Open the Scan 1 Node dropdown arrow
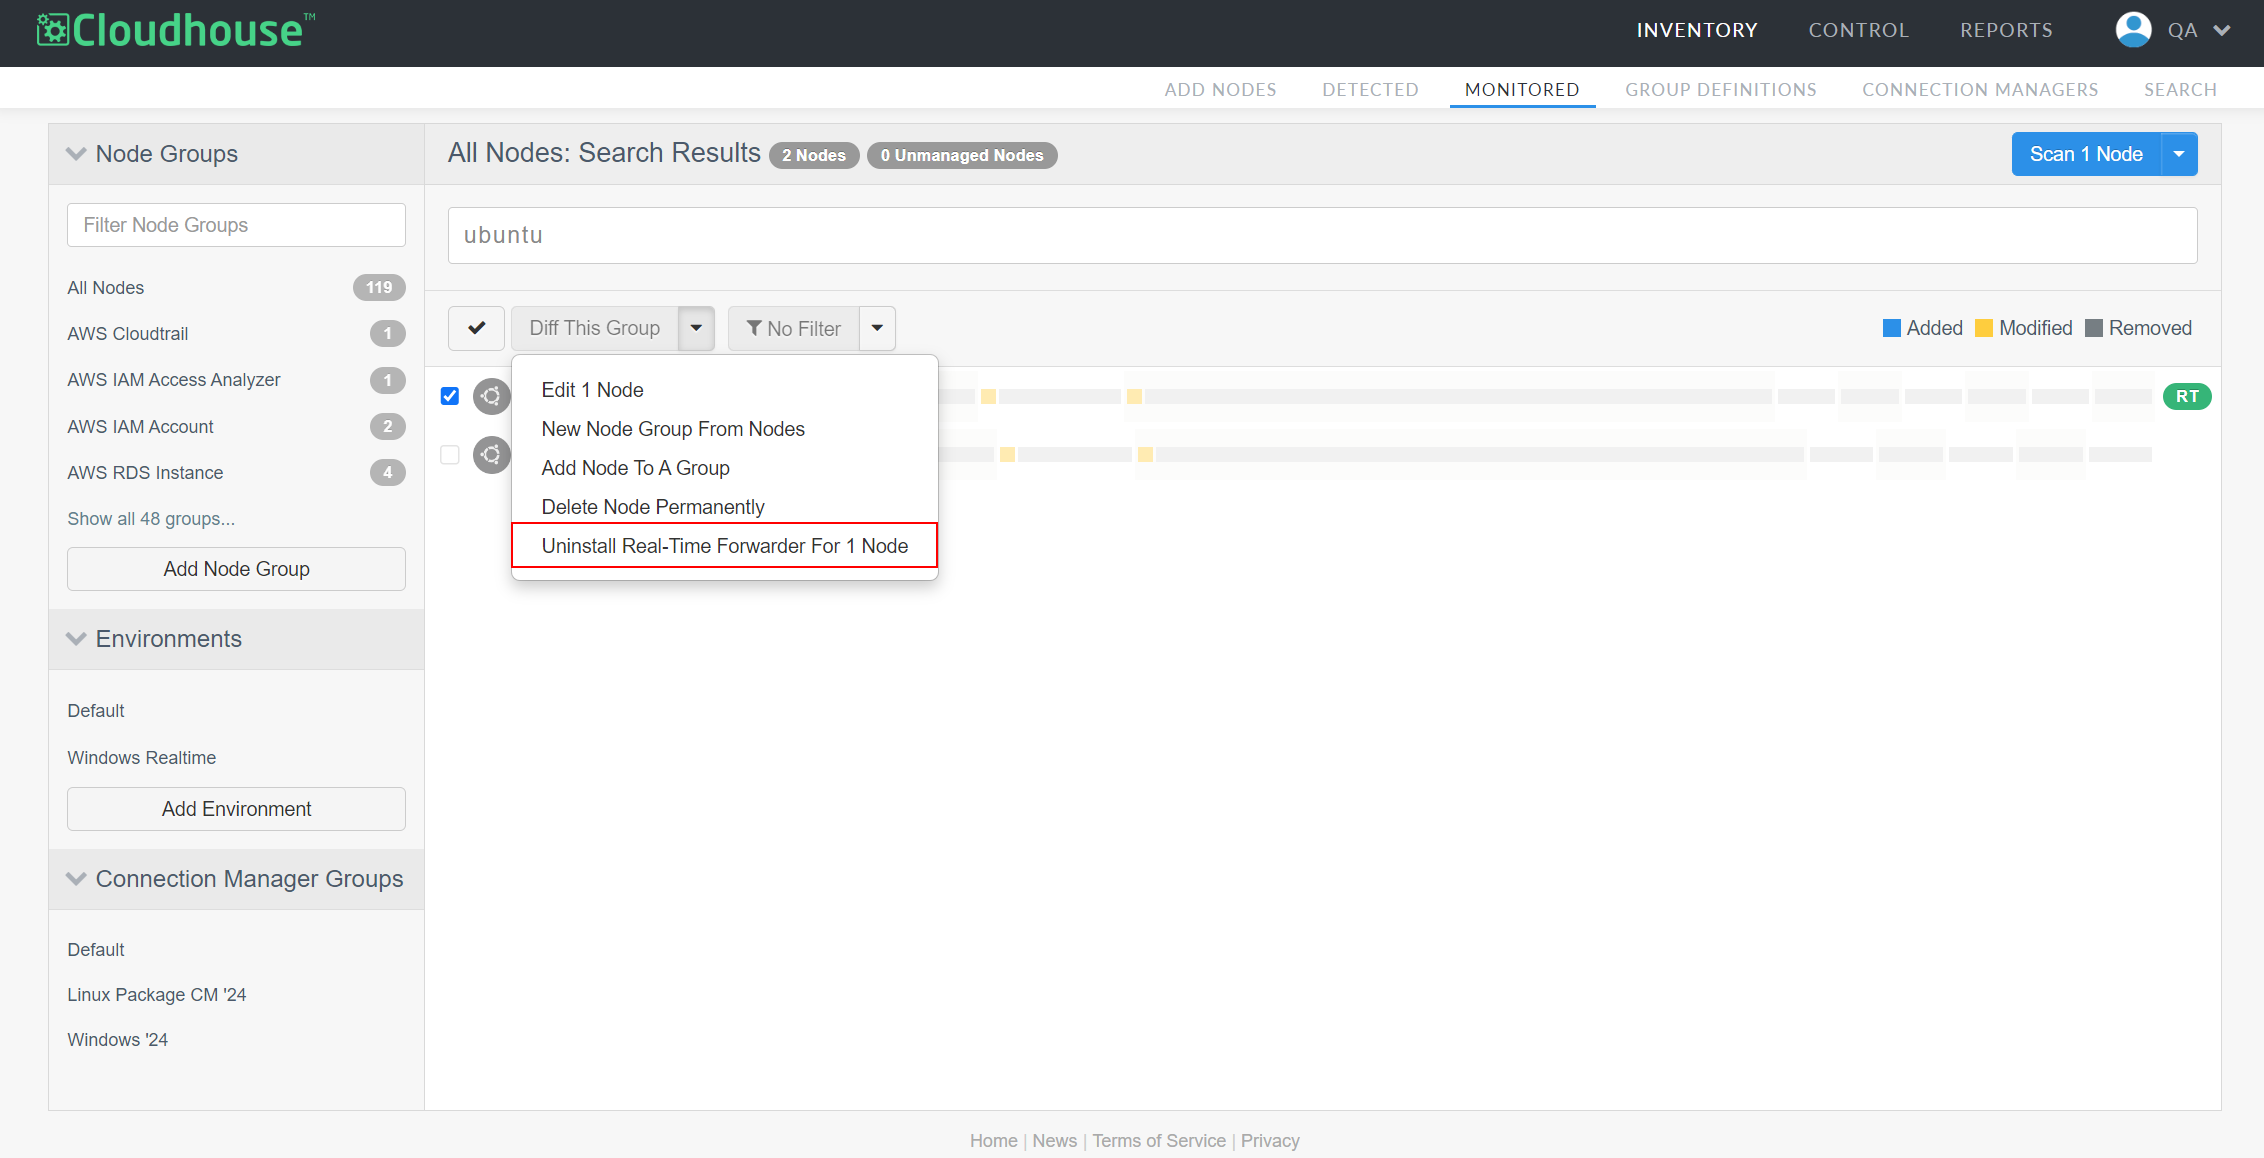The height and width of the screenshot is (1158, 2264). coord(2179,154)
